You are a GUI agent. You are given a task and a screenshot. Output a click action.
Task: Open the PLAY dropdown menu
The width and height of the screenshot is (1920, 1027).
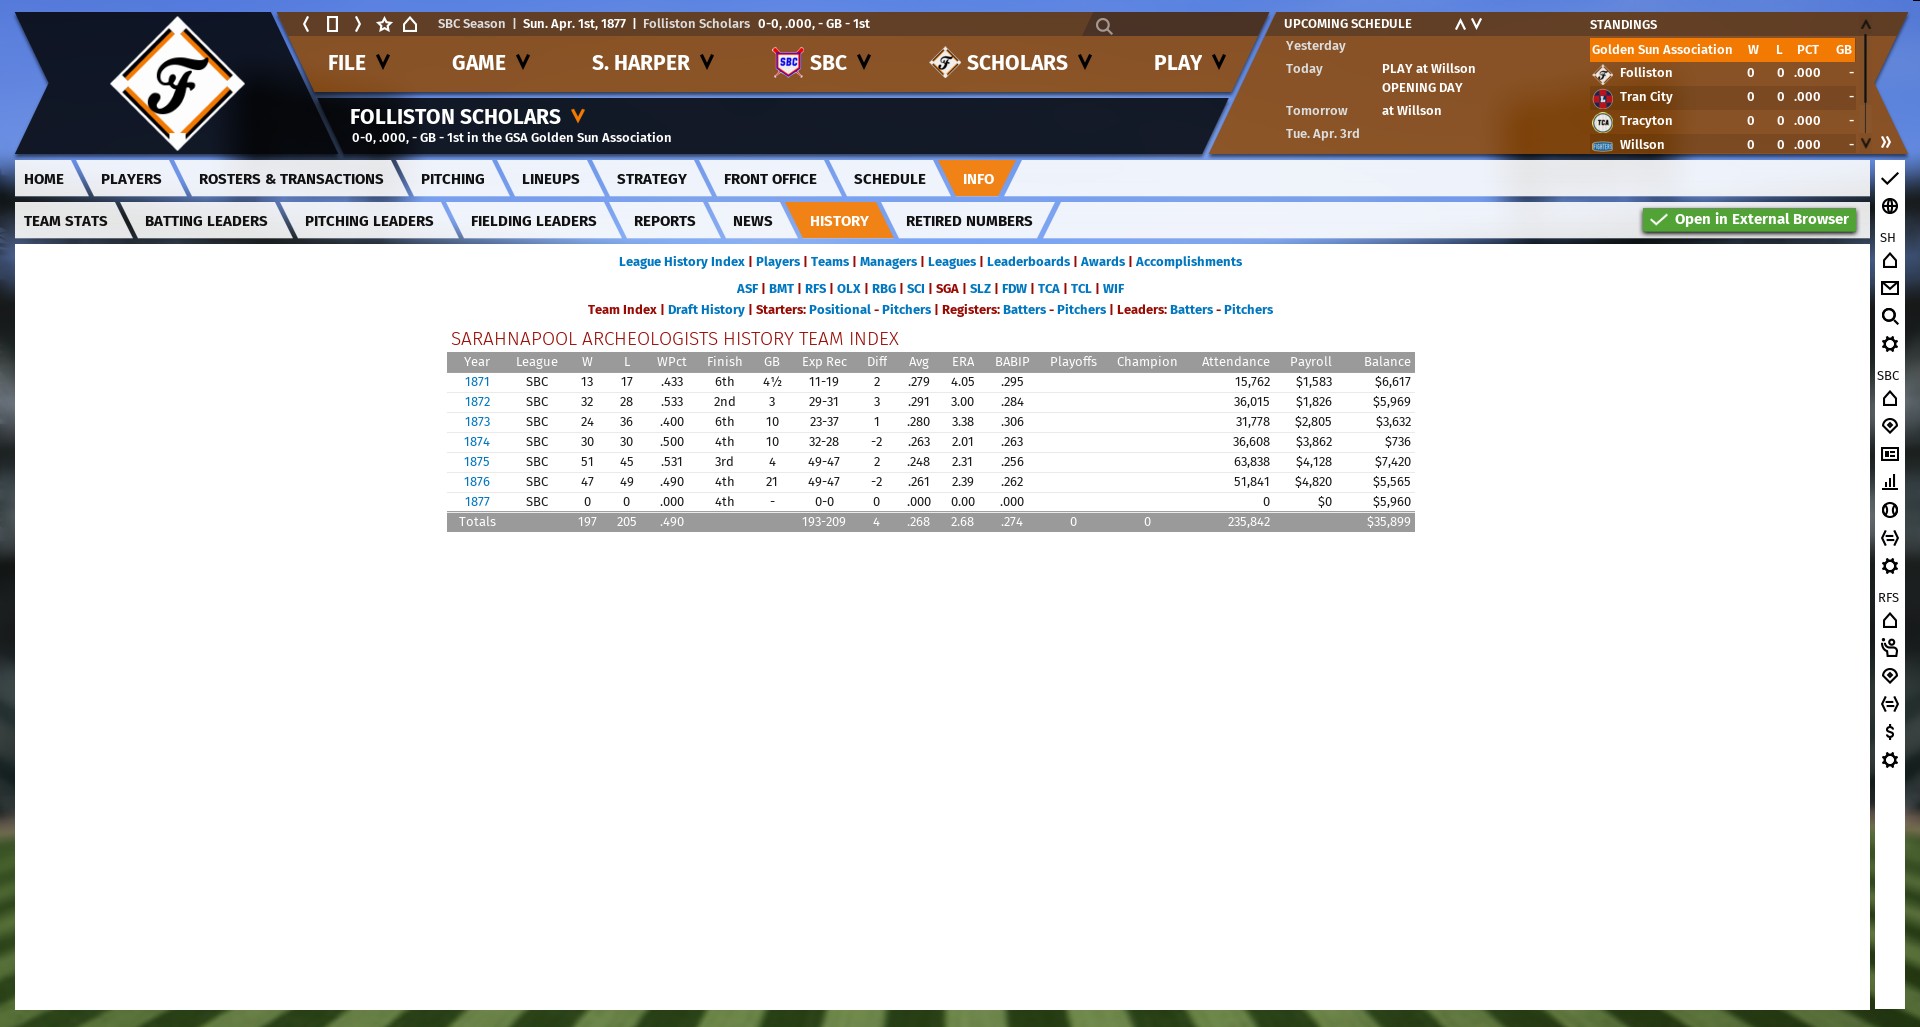[1189, 63]
